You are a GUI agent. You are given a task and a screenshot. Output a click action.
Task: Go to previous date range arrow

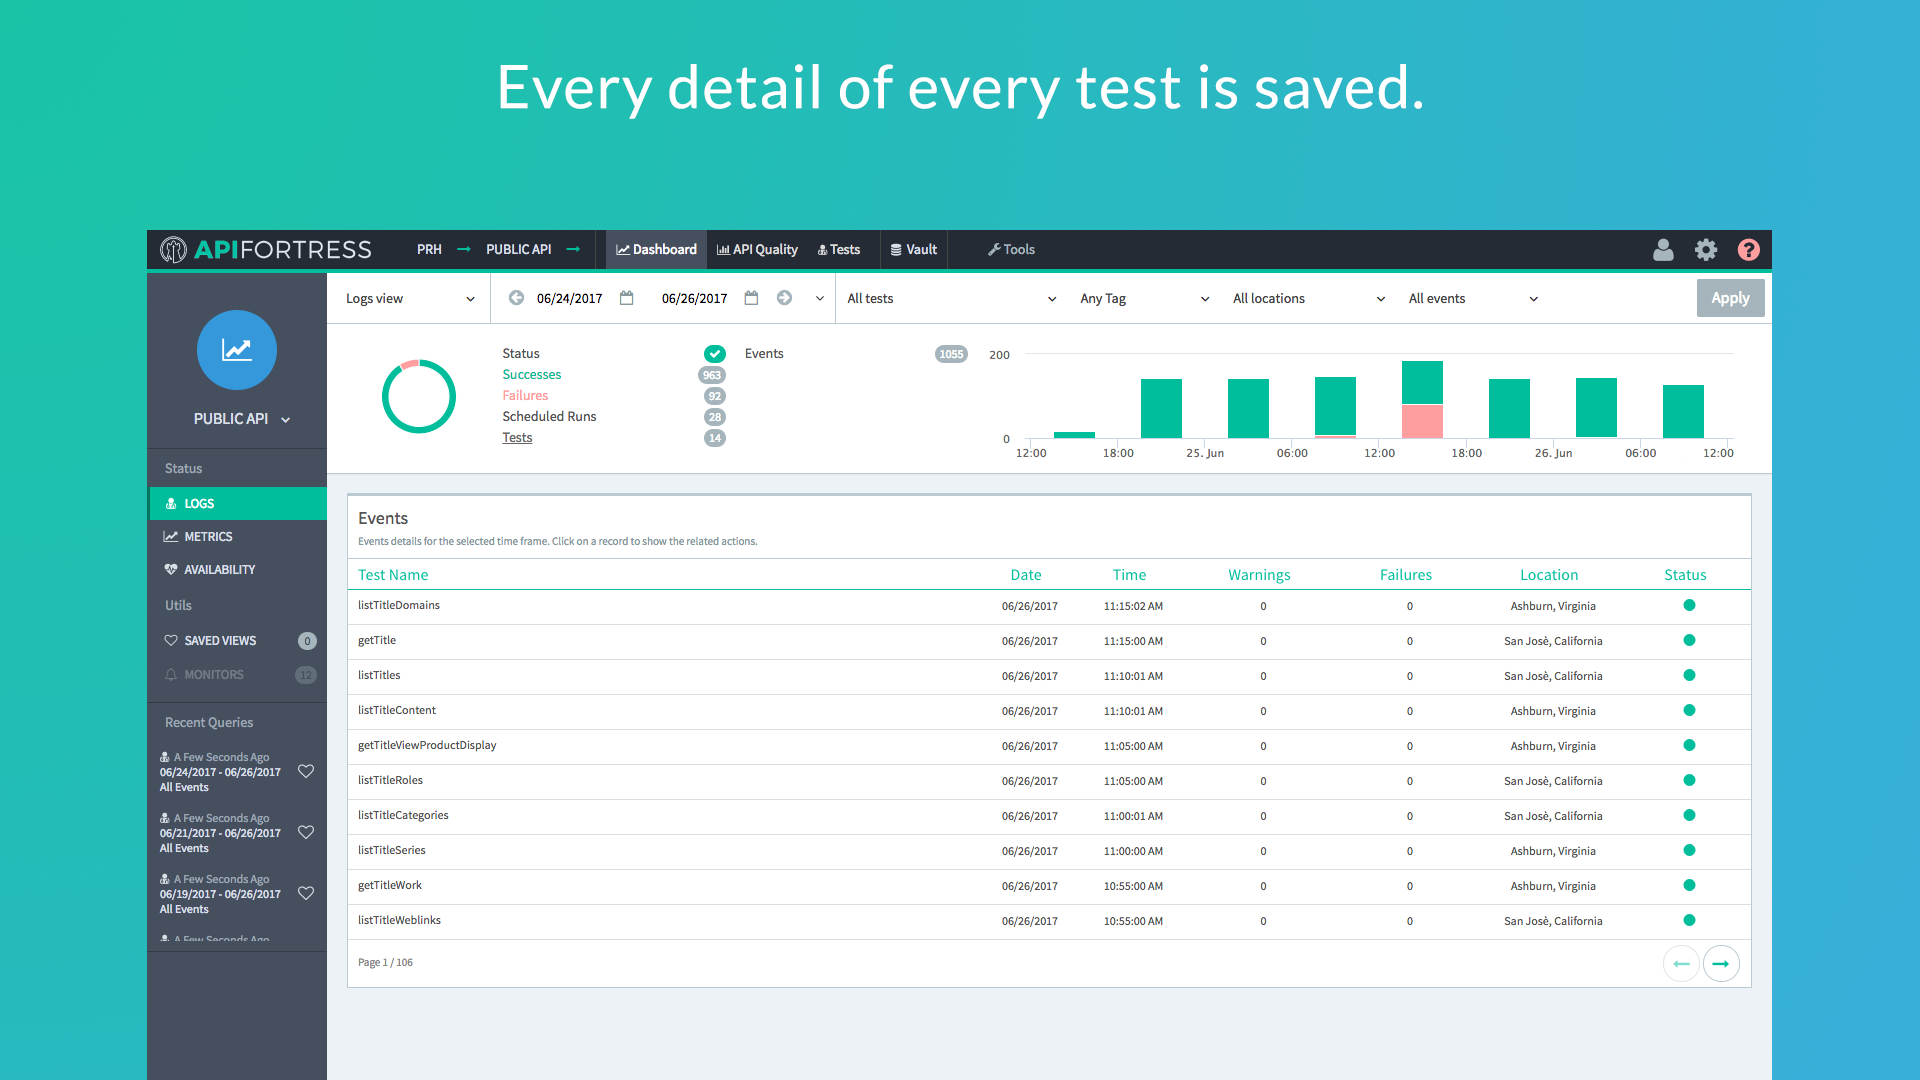(516, 298)
